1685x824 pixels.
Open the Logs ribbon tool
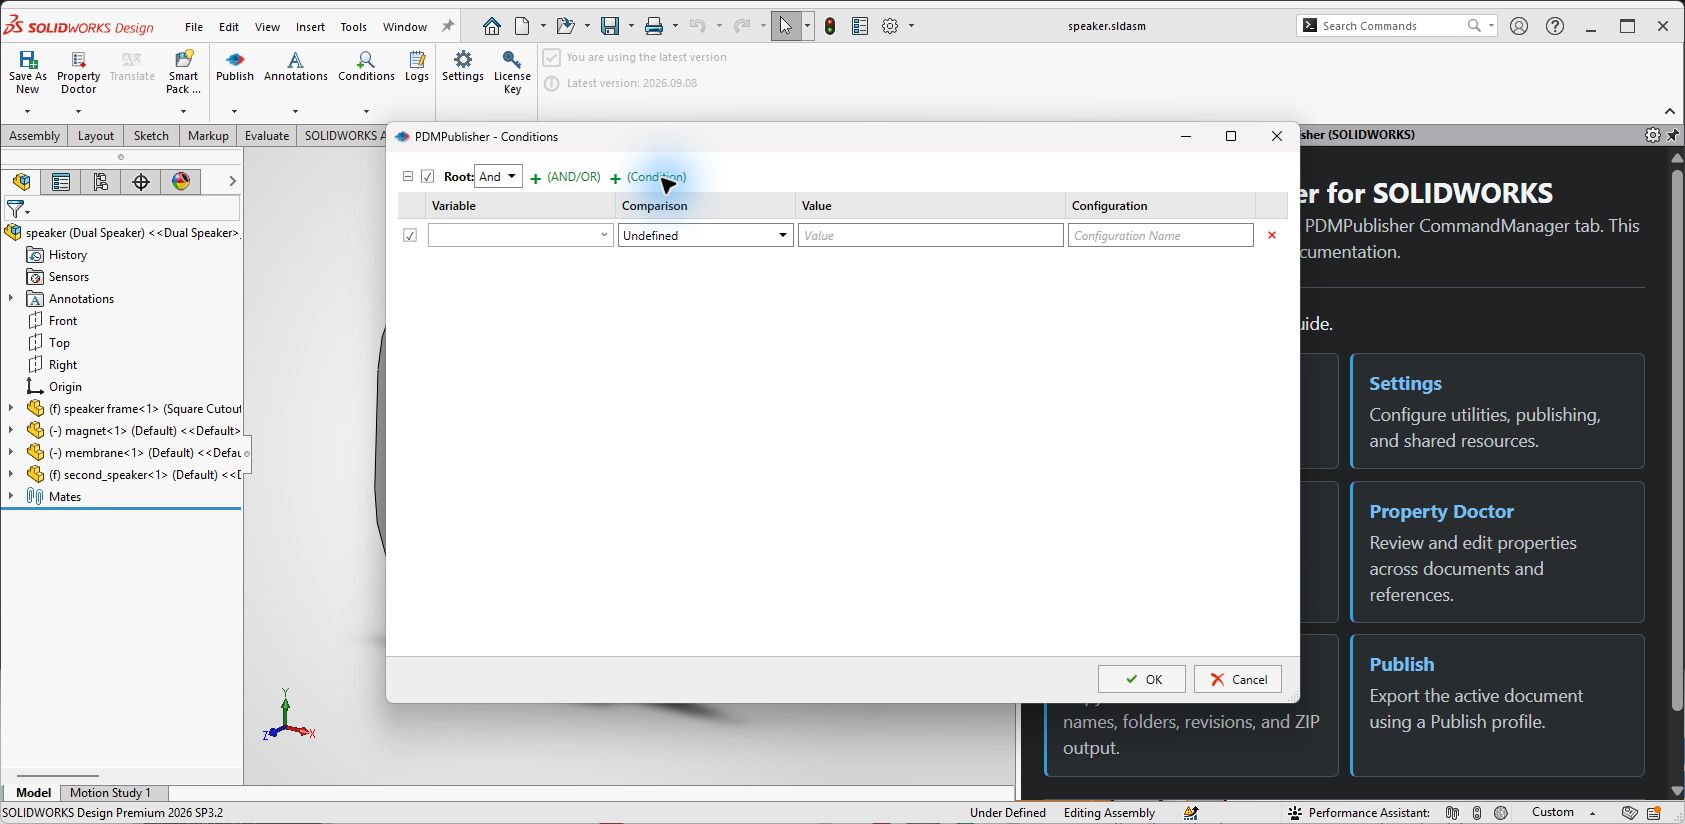click(x=417, y=67)
